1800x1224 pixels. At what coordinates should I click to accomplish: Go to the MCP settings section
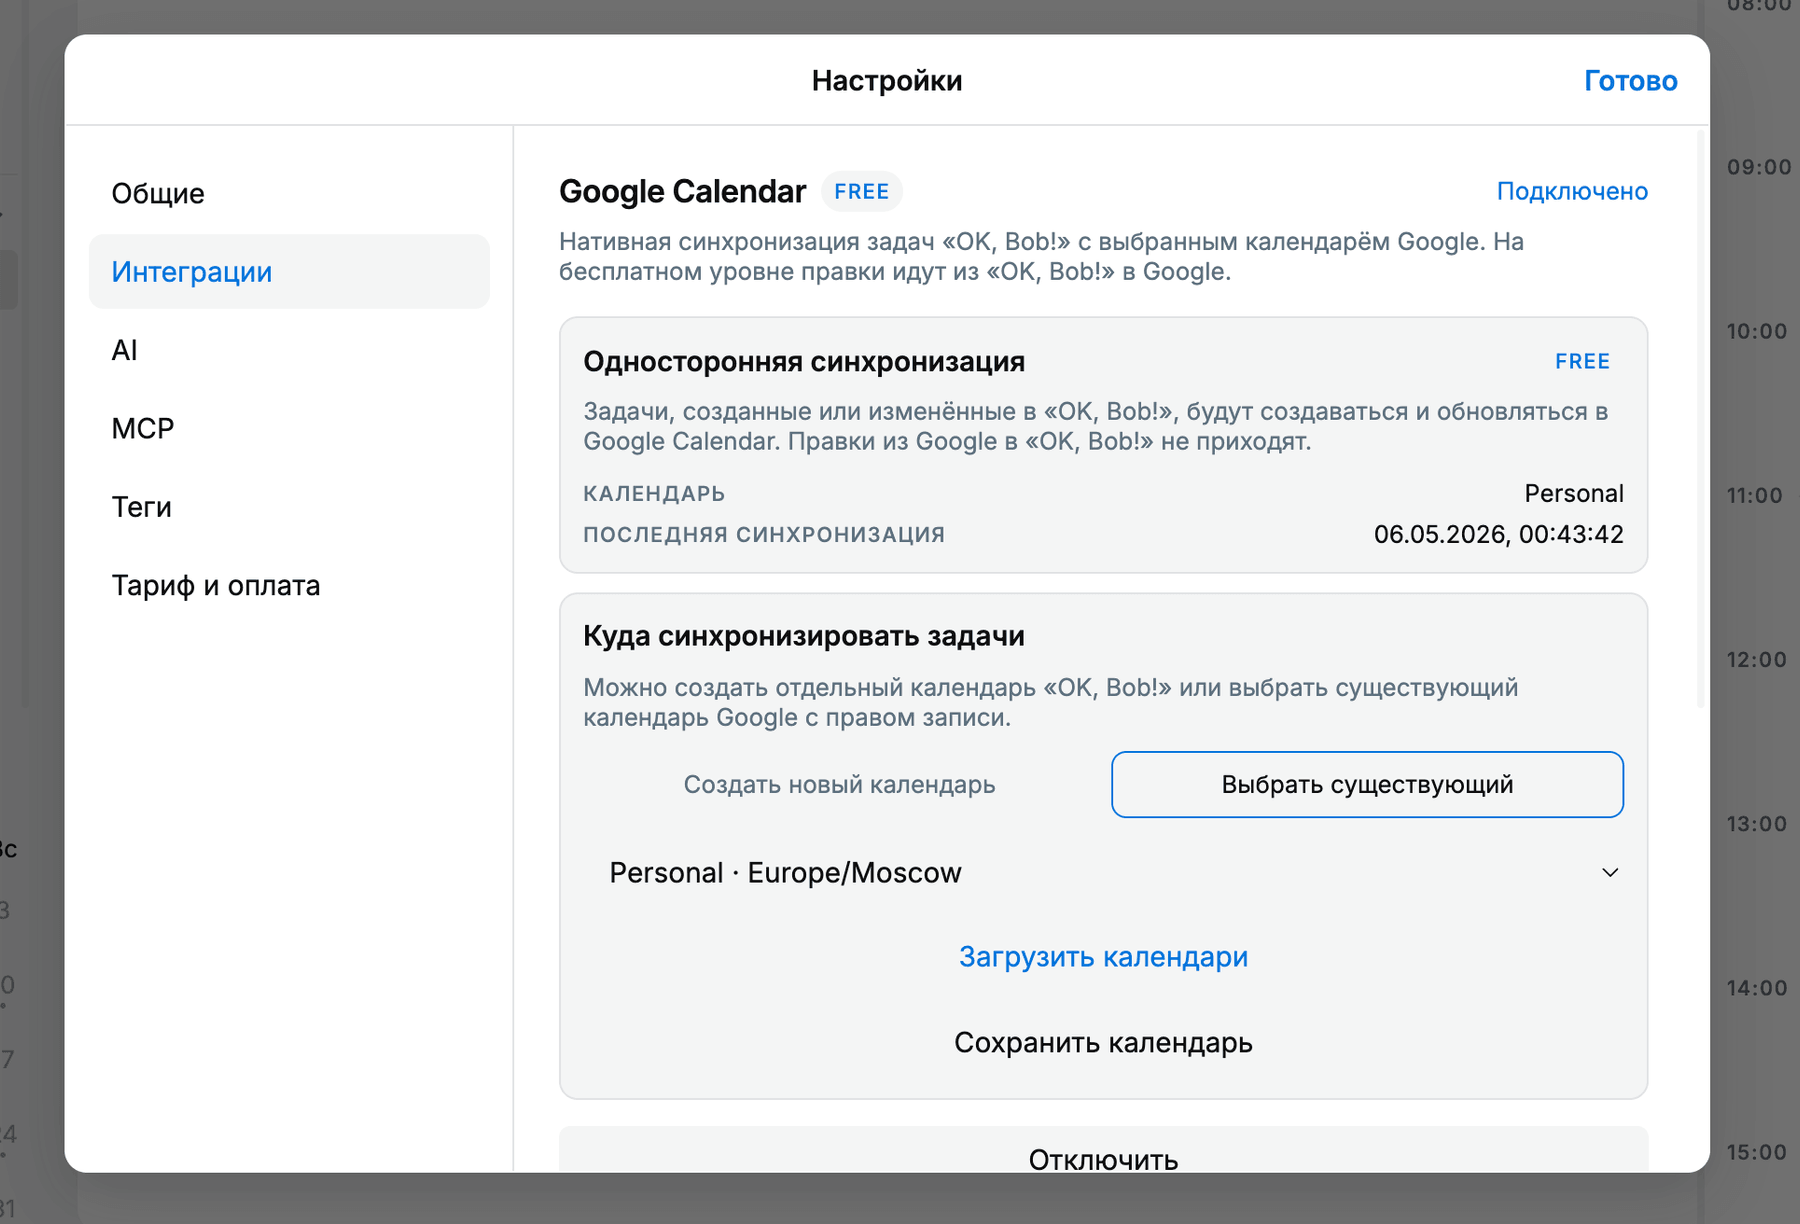coord(289,428)
